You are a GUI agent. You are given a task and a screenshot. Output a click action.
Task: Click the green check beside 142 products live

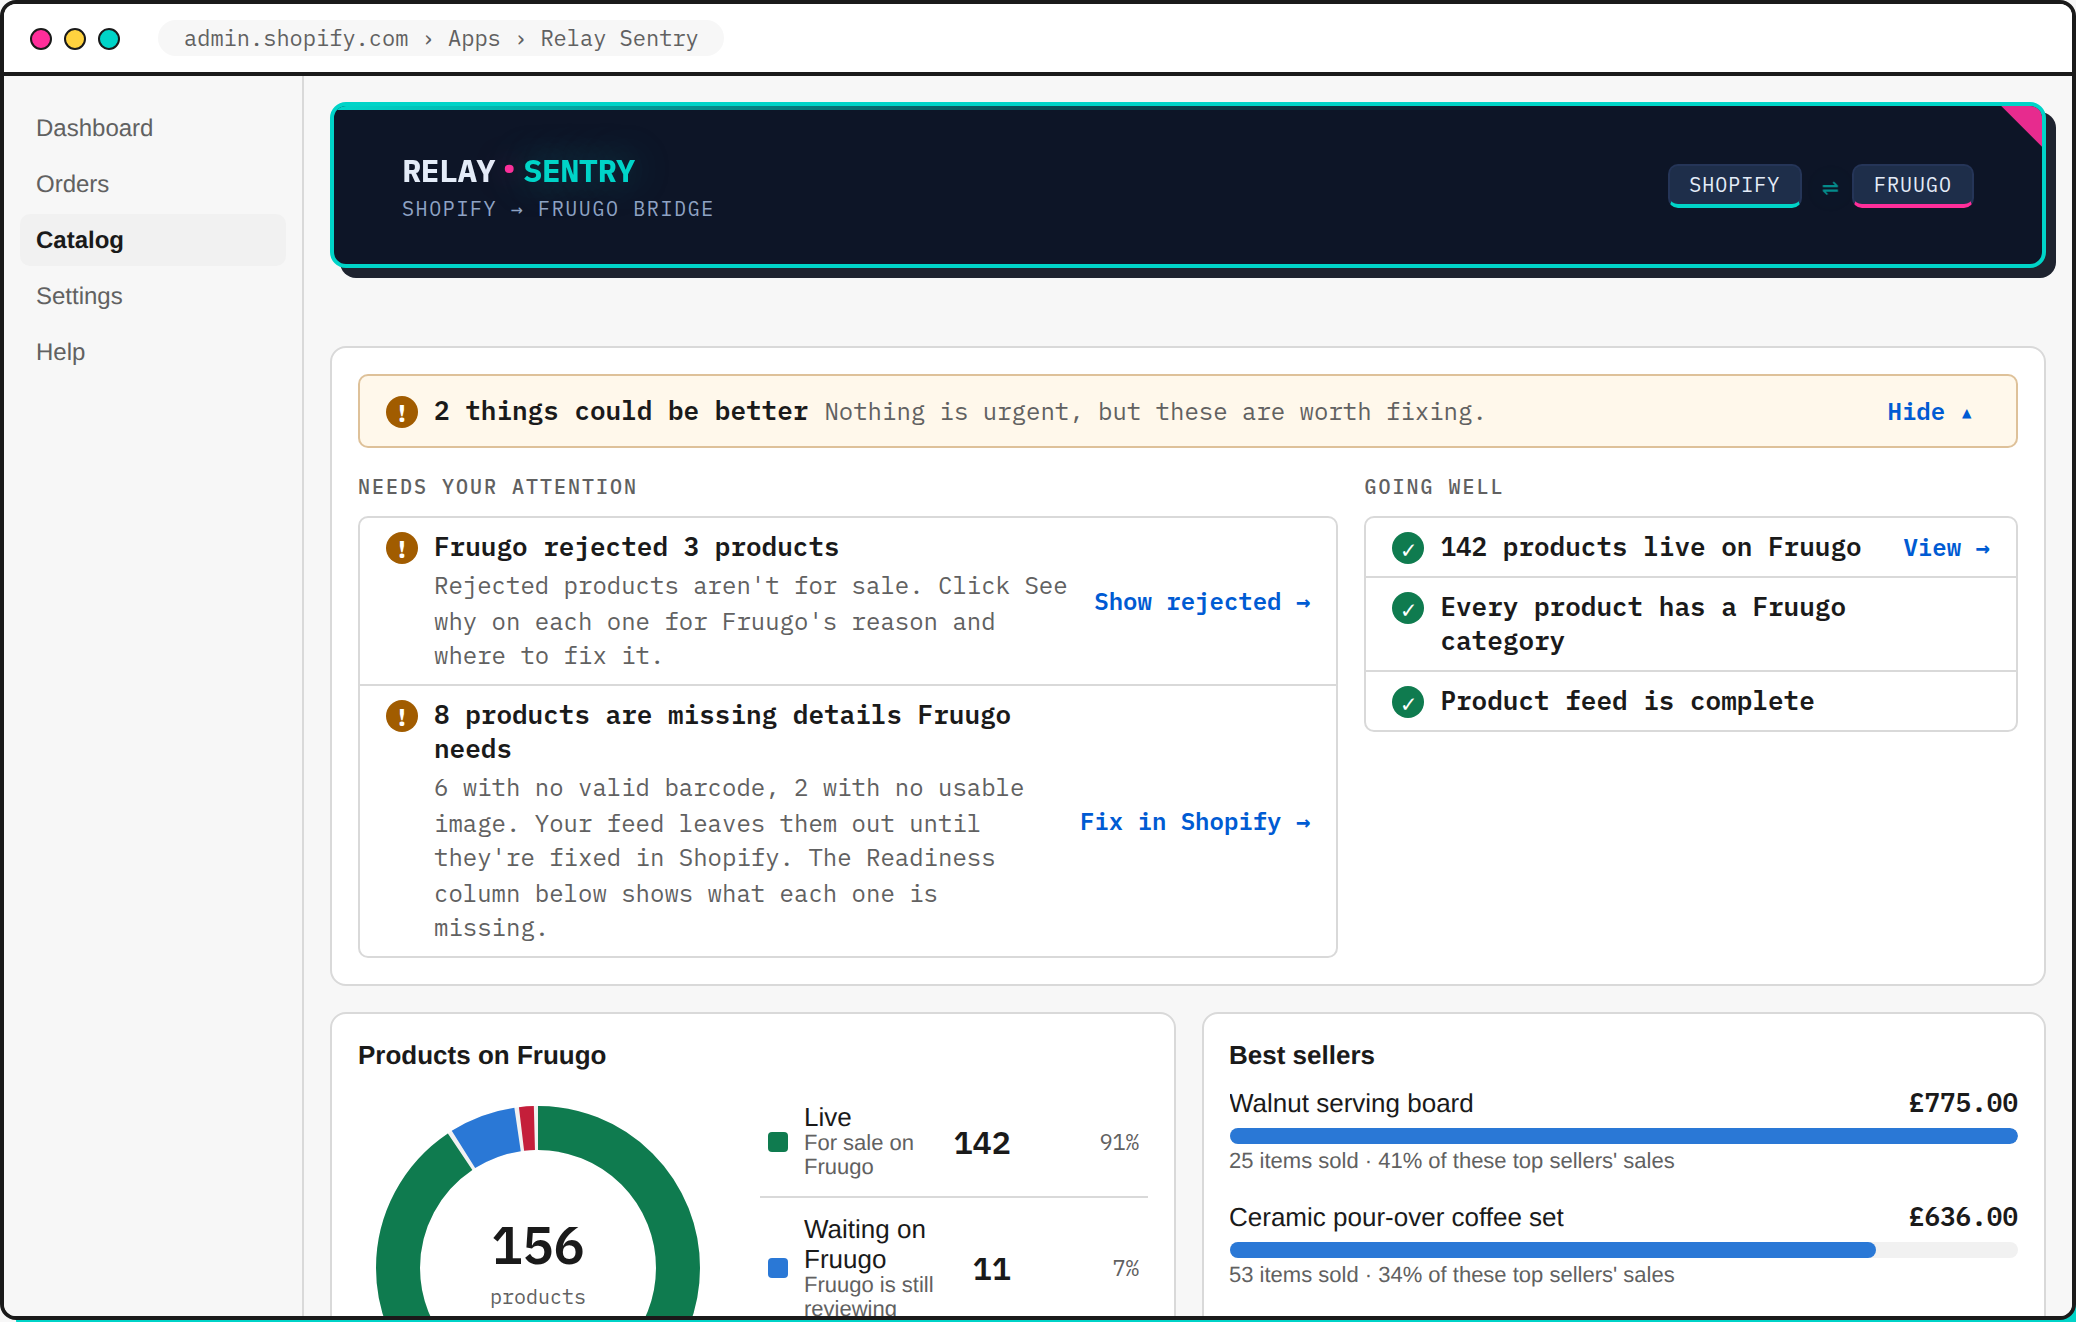[1408, 548]
